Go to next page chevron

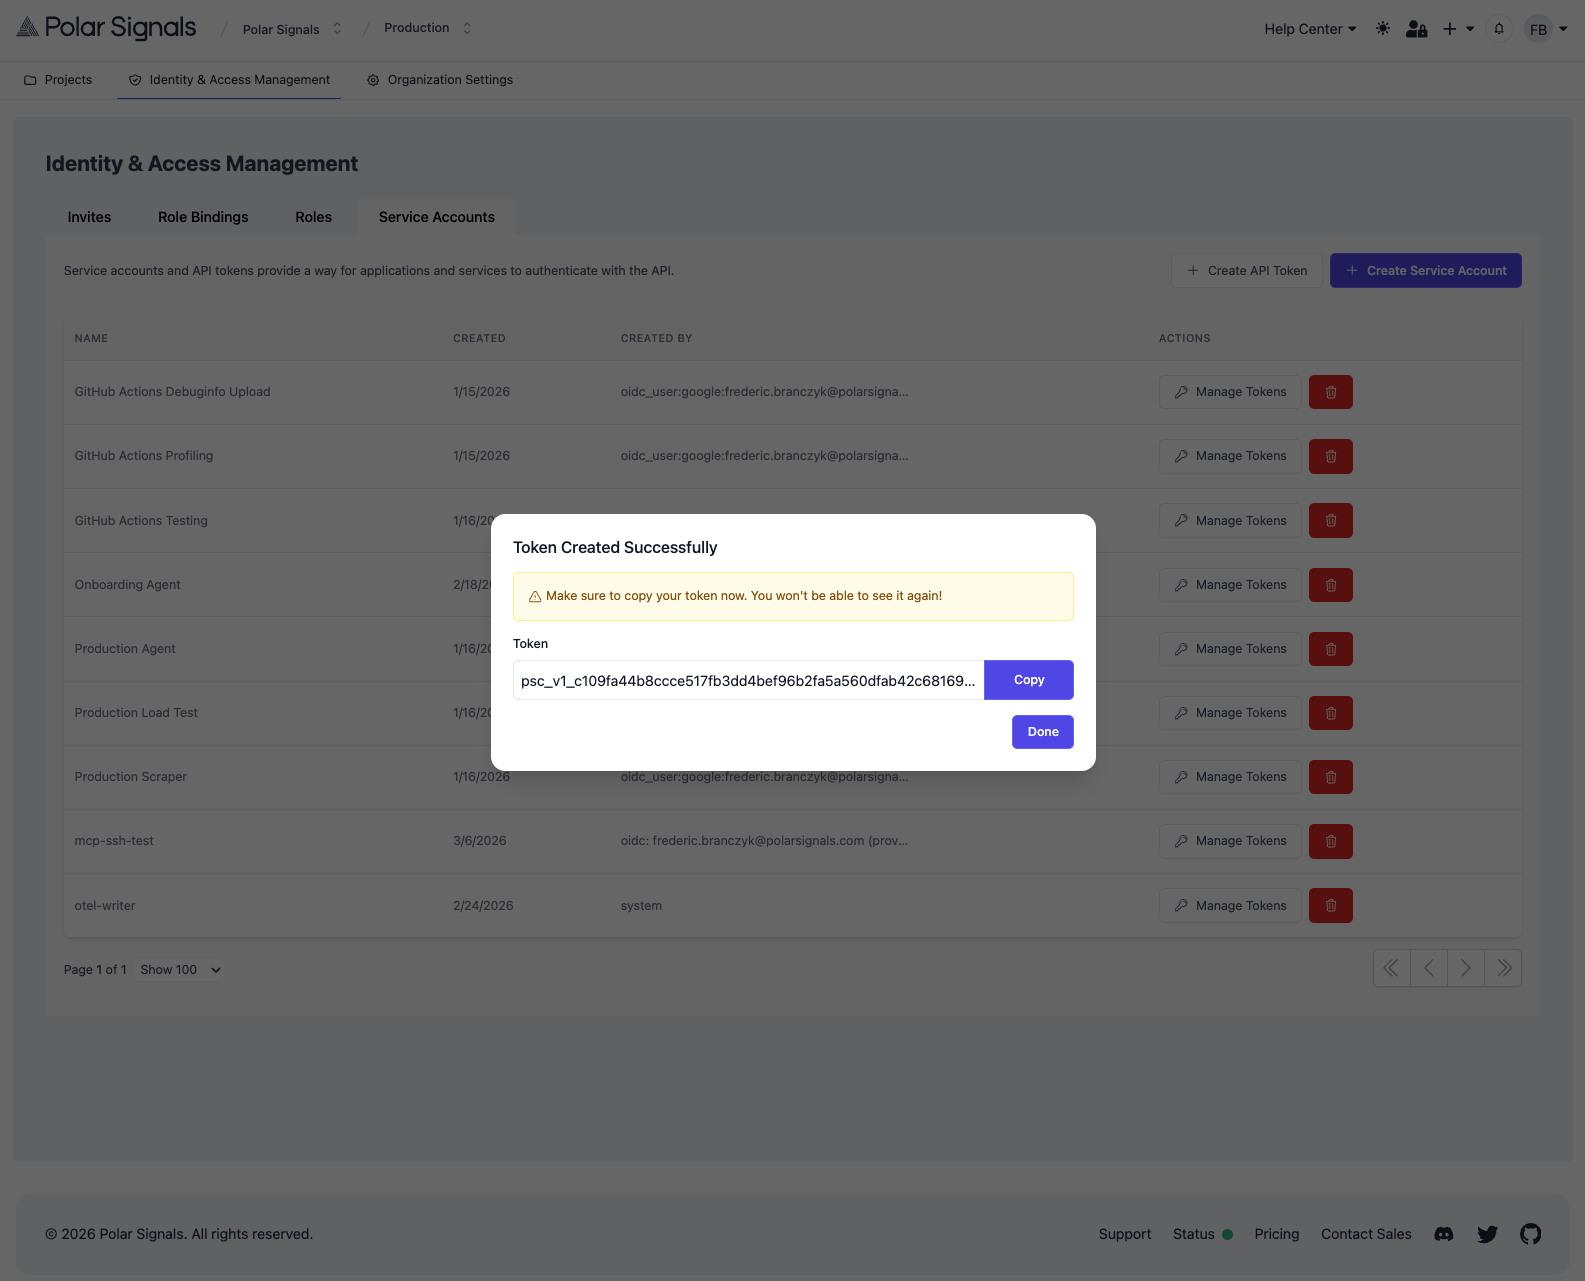(1466, 968)
